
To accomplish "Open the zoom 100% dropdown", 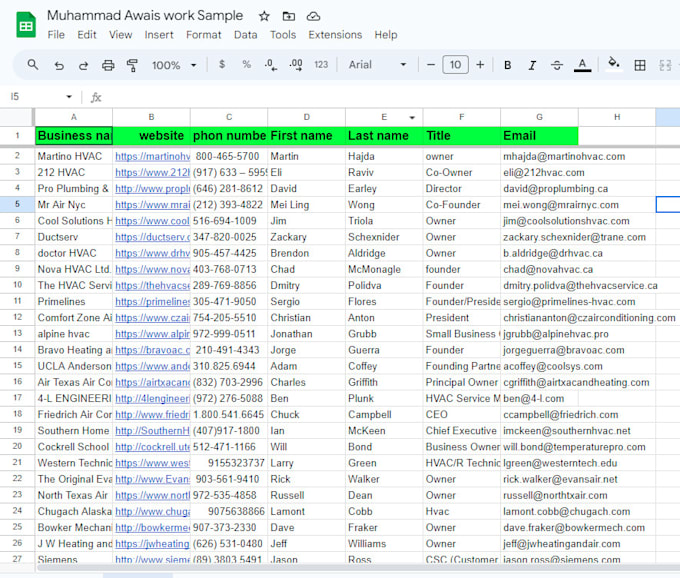I will coord(174,65).
